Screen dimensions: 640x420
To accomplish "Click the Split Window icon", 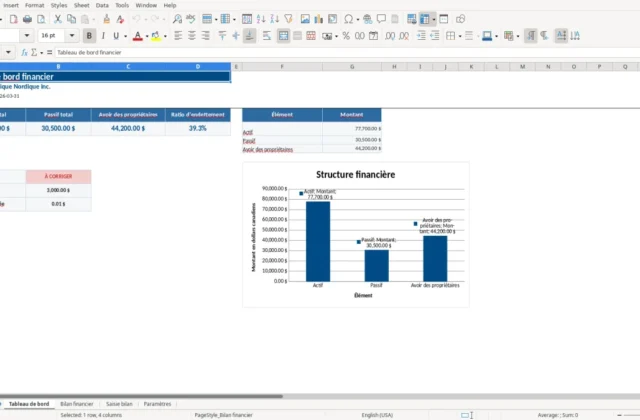I will pyautogui.click(x=444, y=19).
